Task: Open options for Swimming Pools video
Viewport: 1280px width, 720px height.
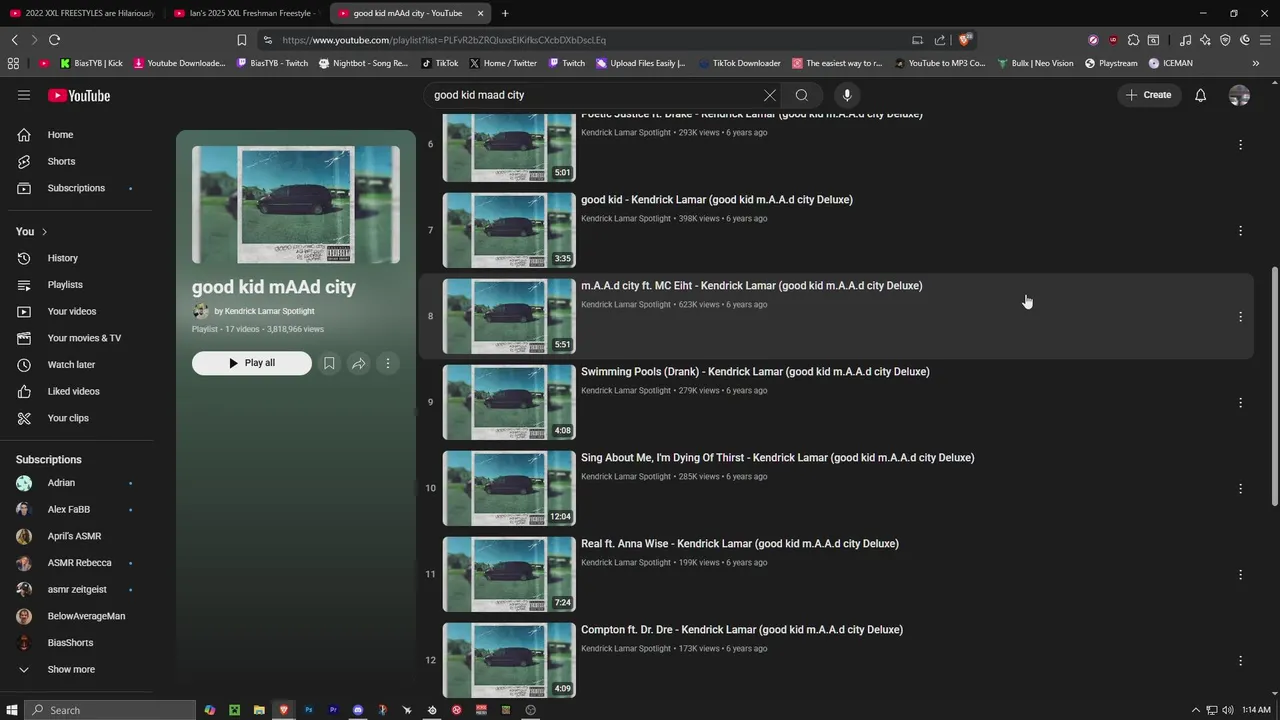Action: (x=1240, y=402)
